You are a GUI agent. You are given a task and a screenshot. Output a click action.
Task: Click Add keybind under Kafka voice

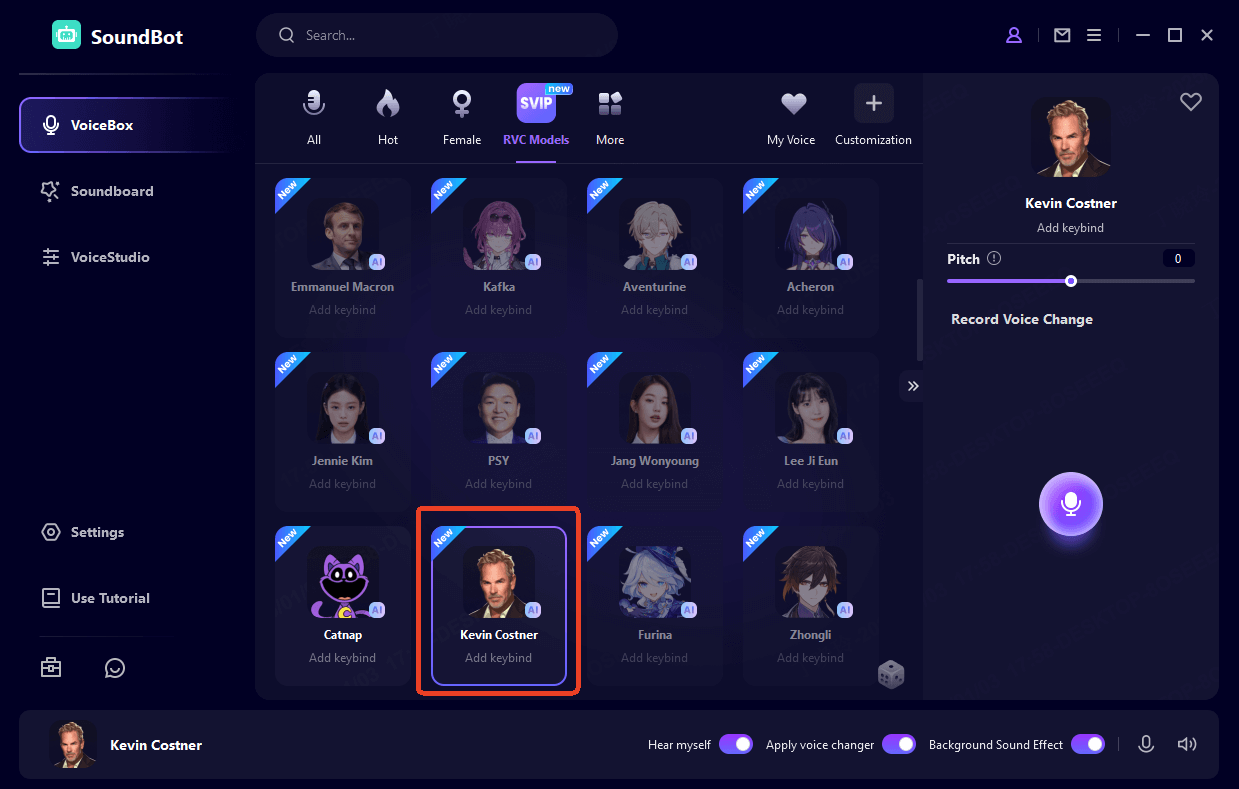[x=498, y=310]
